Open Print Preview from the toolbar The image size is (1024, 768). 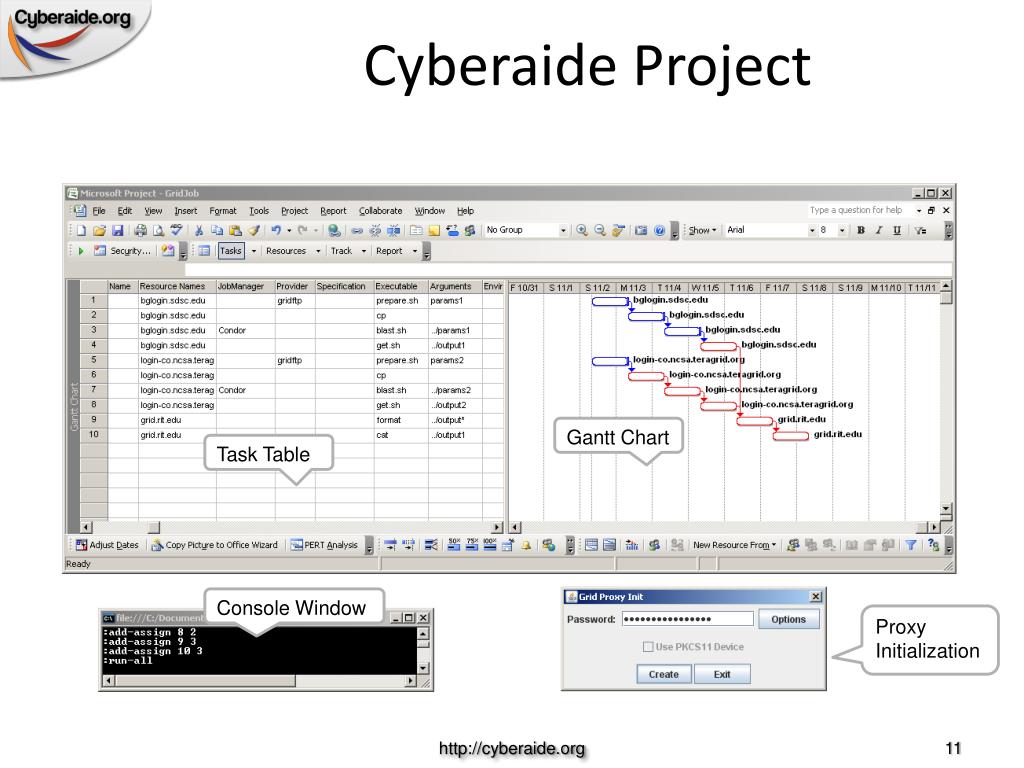point(159,231)
